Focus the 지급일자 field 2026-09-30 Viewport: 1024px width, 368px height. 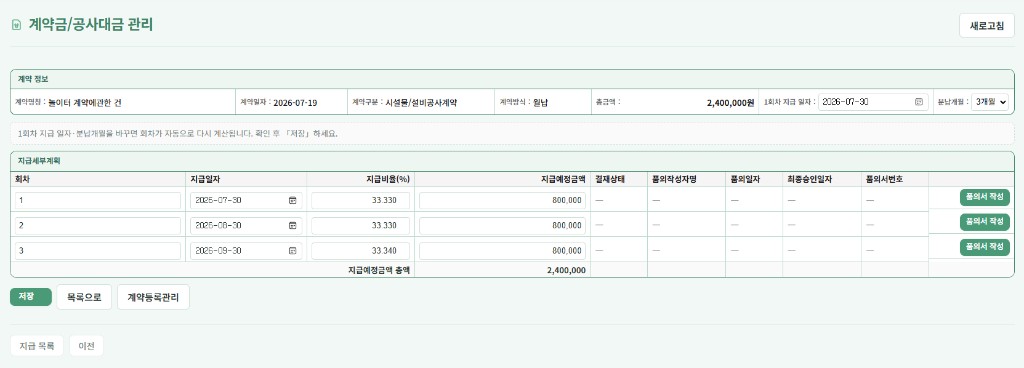point(246,251)
